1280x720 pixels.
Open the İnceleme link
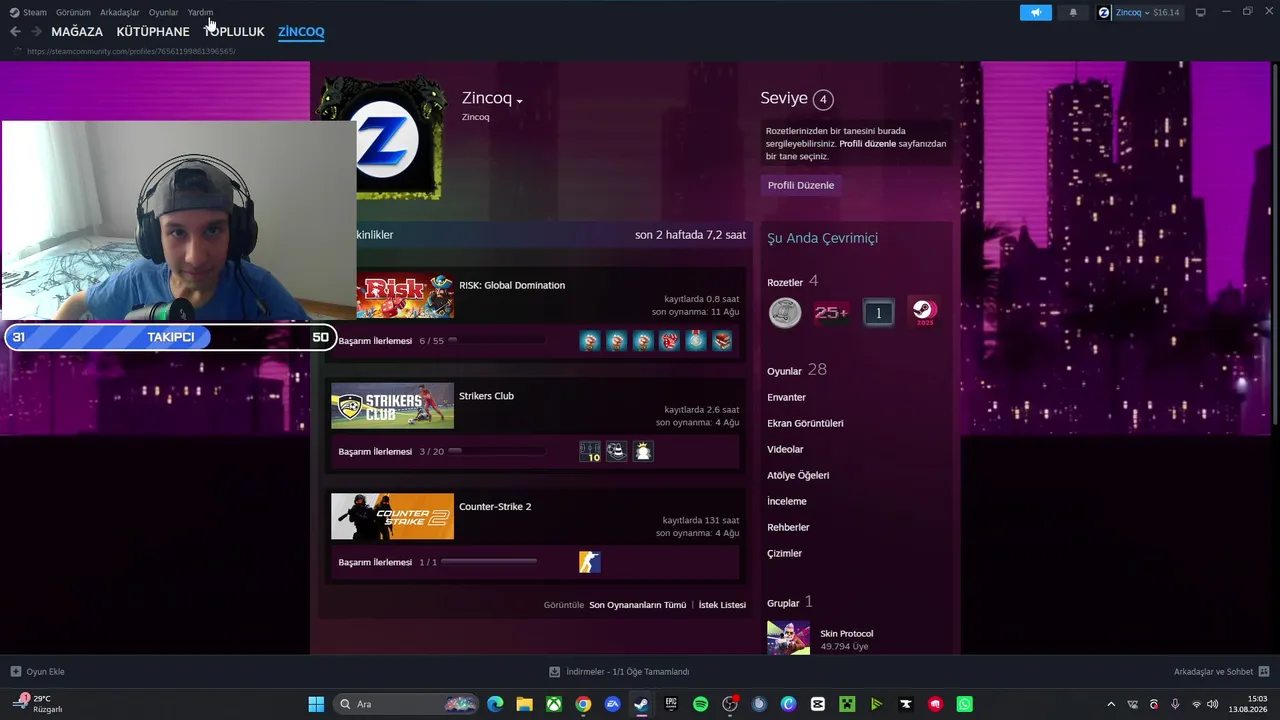[x=787, y=501]
